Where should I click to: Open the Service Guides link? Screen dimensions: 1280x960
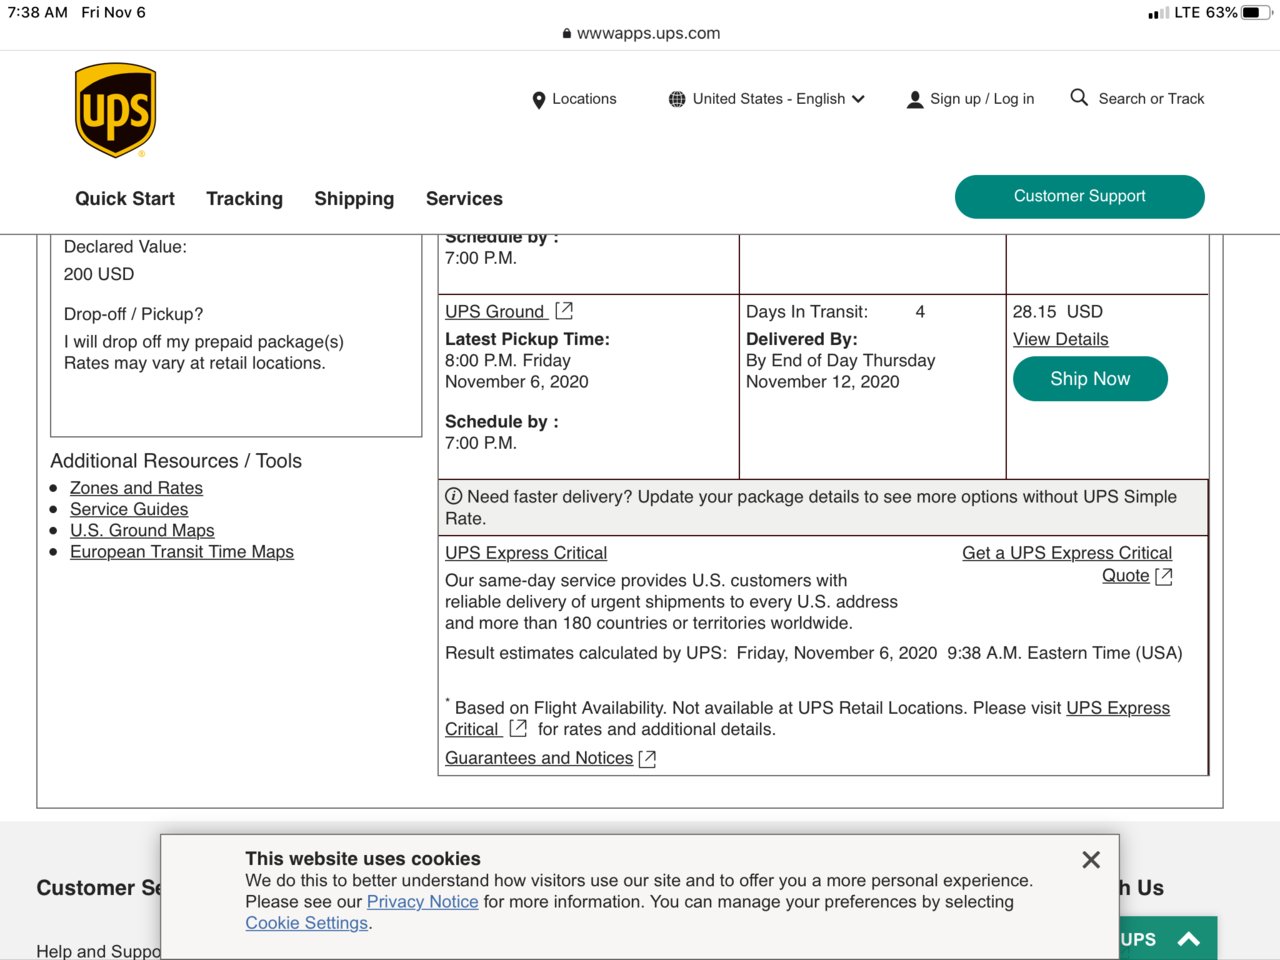(x=129, y=509)
